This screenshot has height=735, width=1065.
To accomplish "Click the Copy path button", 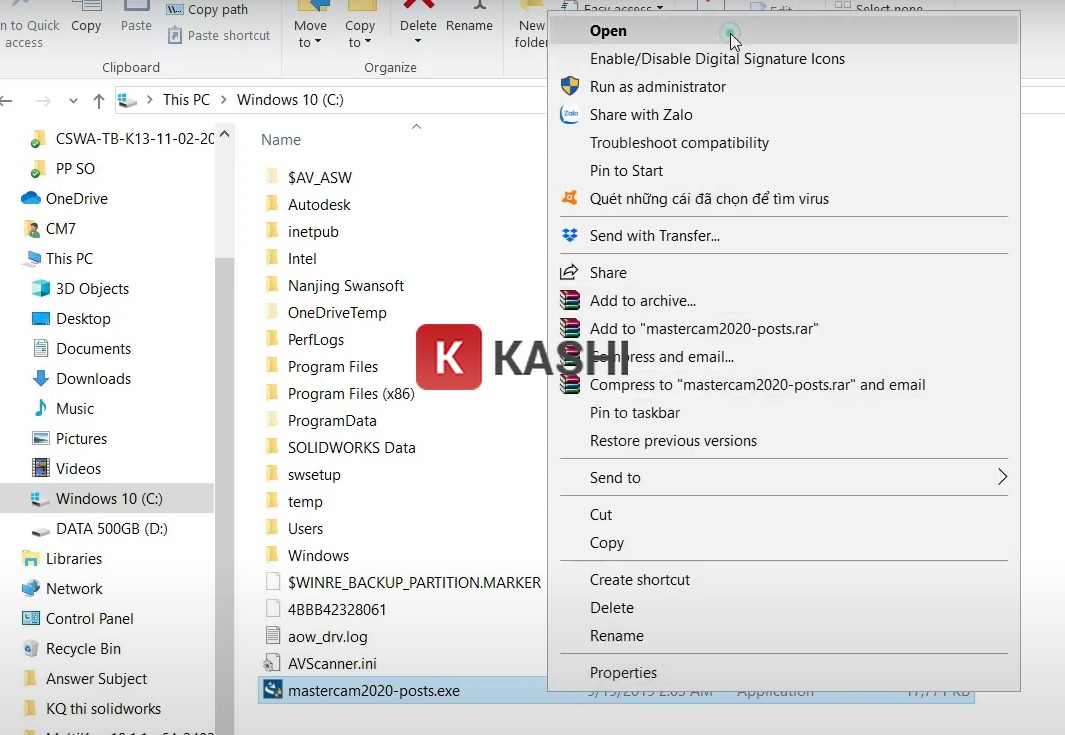I will point(208,9).
